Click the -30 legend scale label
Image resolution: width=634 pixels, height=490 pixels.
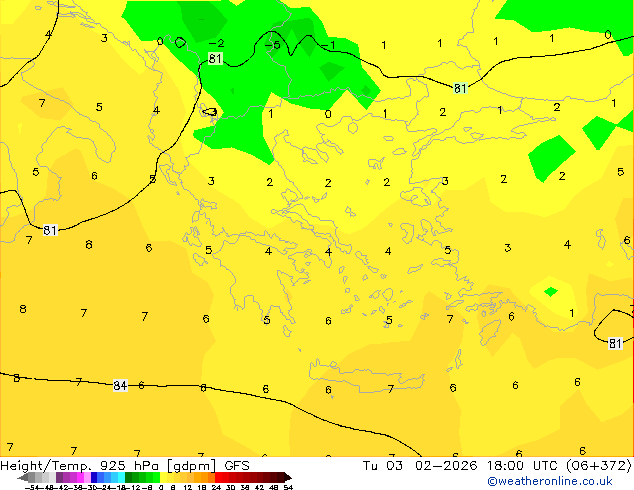point(91,487)
